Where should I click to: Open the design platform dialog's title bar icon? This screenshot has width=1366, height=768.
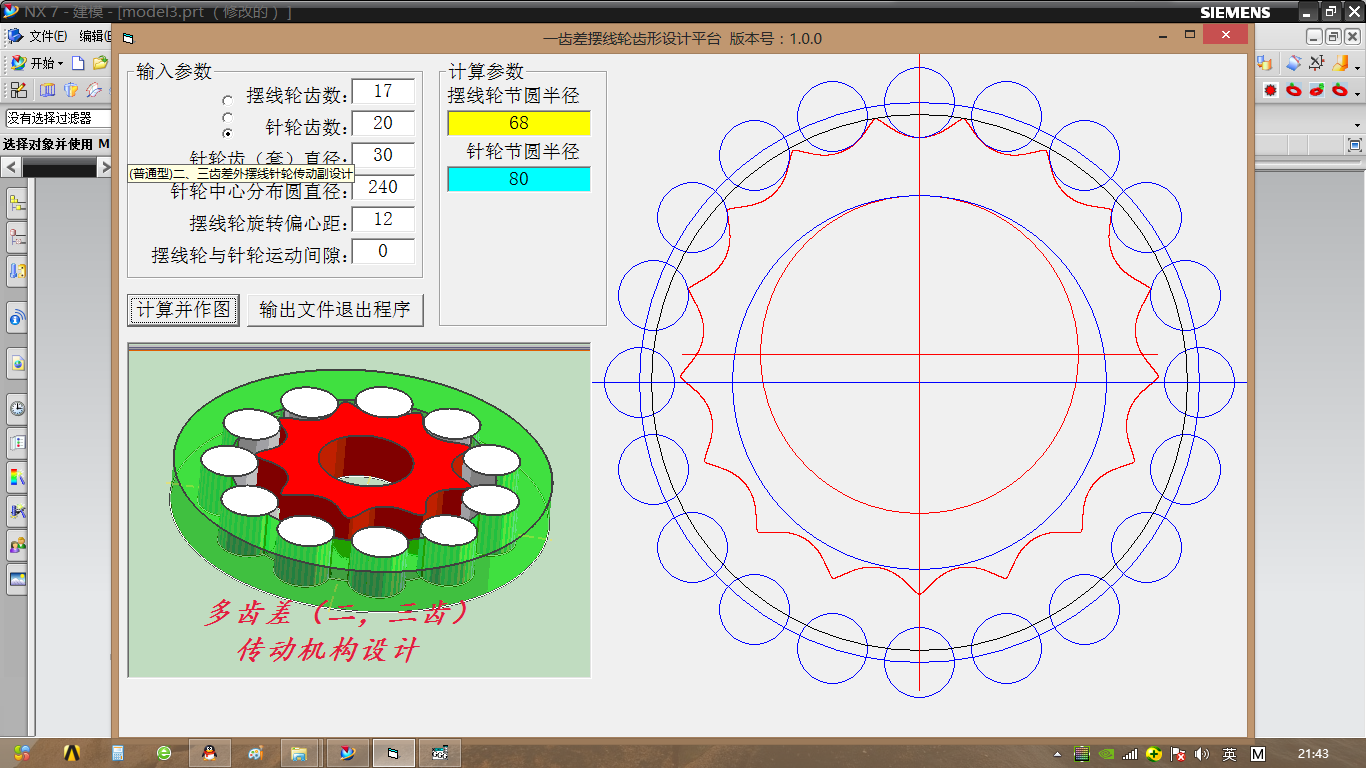pyautogui.click(x=128, y=38)
